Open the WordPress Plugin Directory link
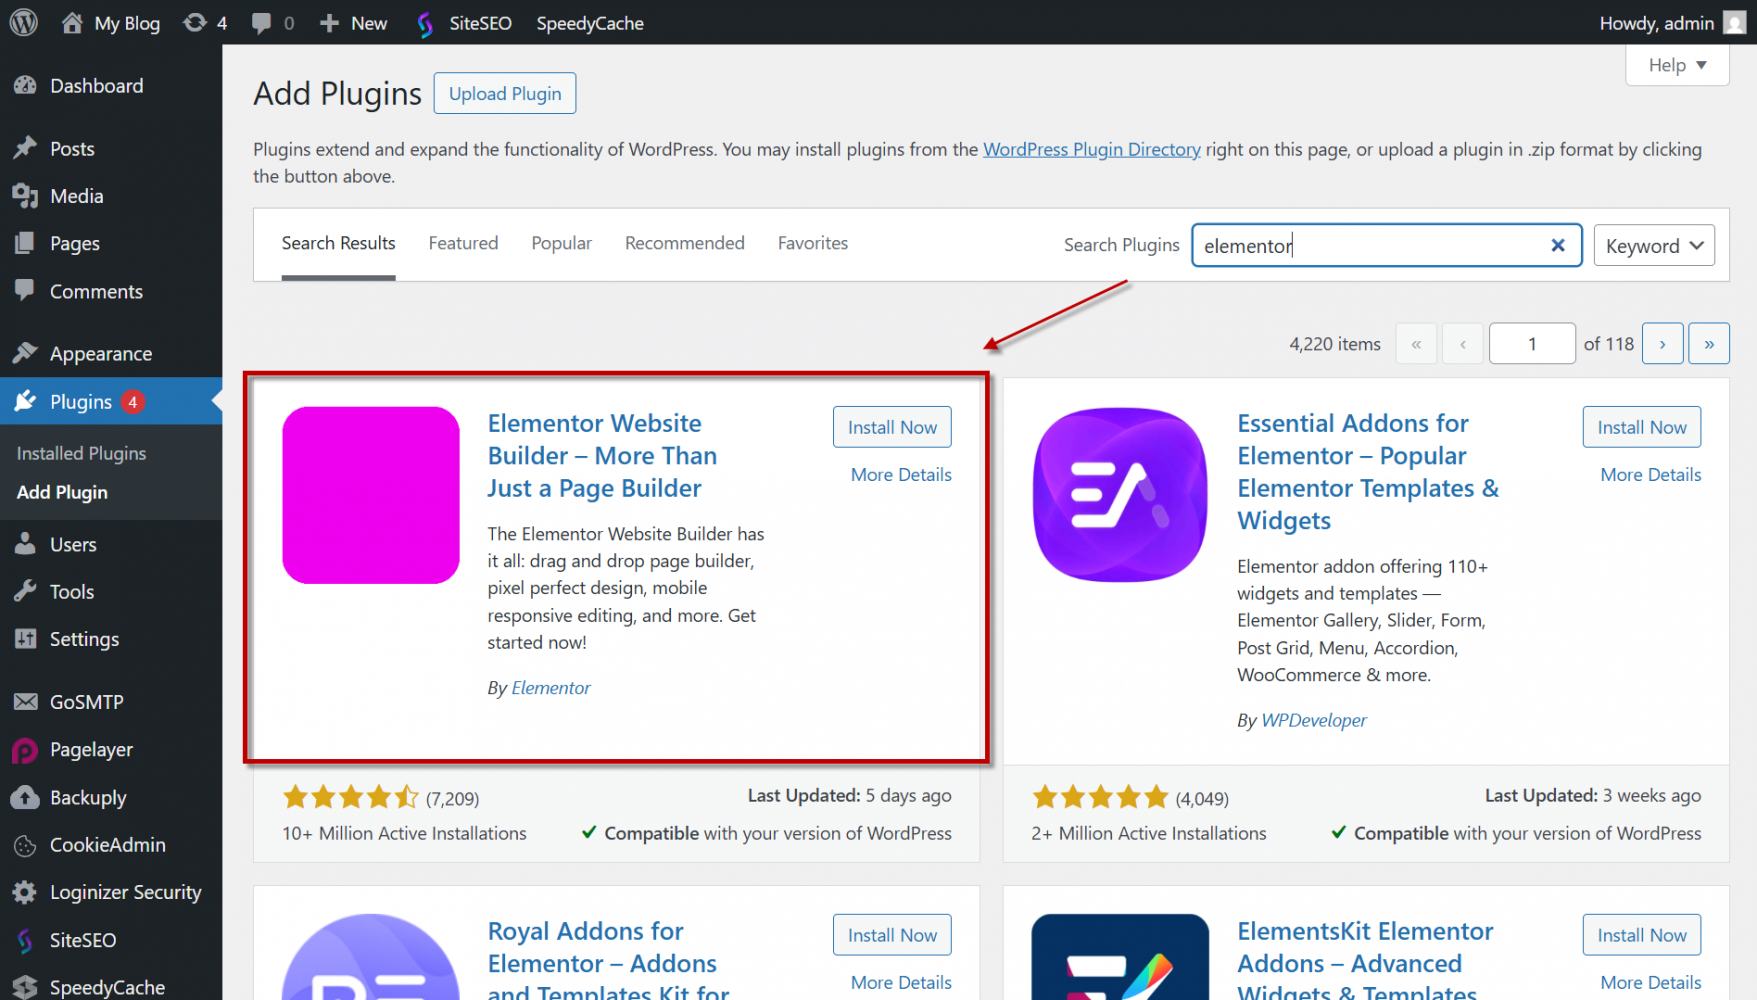This screenshot has height=1000, width=1757. tap(1091, 149)
